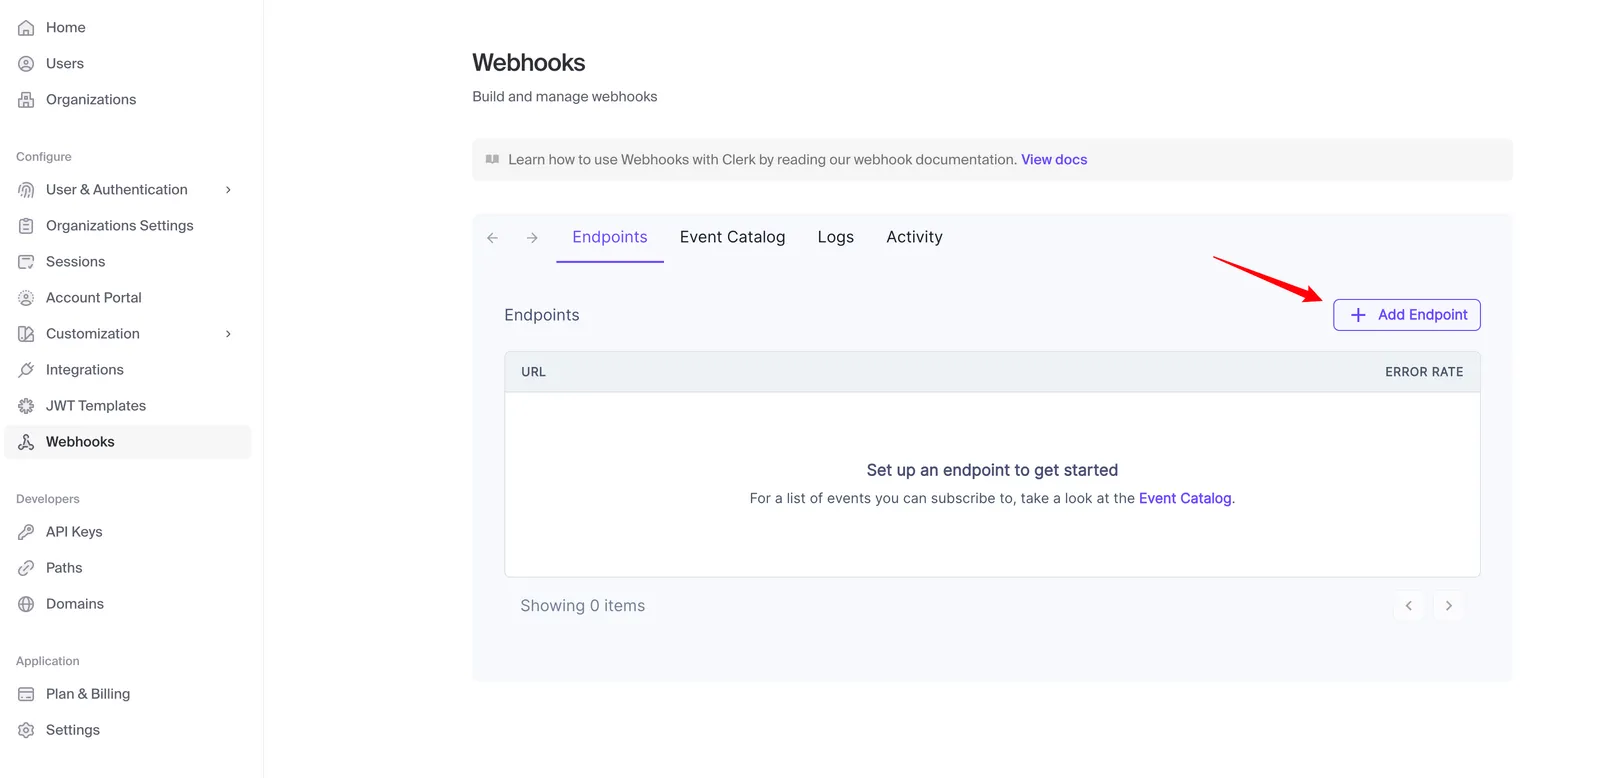Switch to the Logs tab
The width and height of the screenshot is (1600, 778).
click(x=835, y=237)
